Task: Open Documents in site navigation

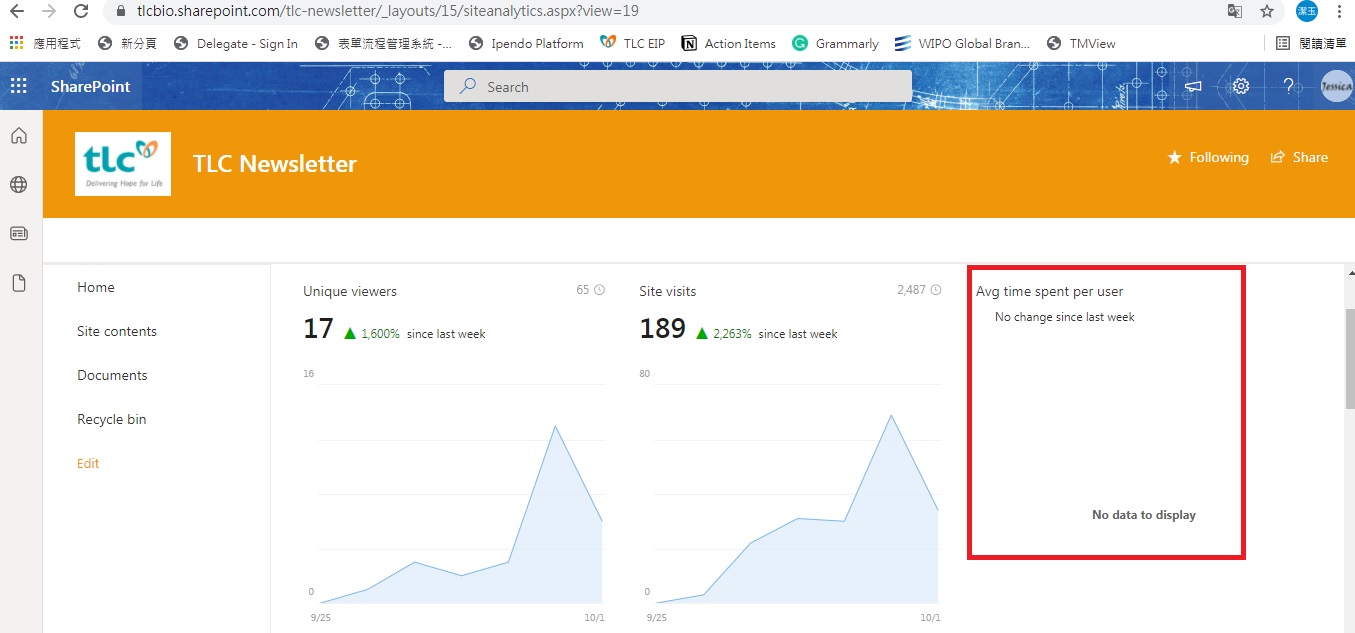Action: pos(112,375)
